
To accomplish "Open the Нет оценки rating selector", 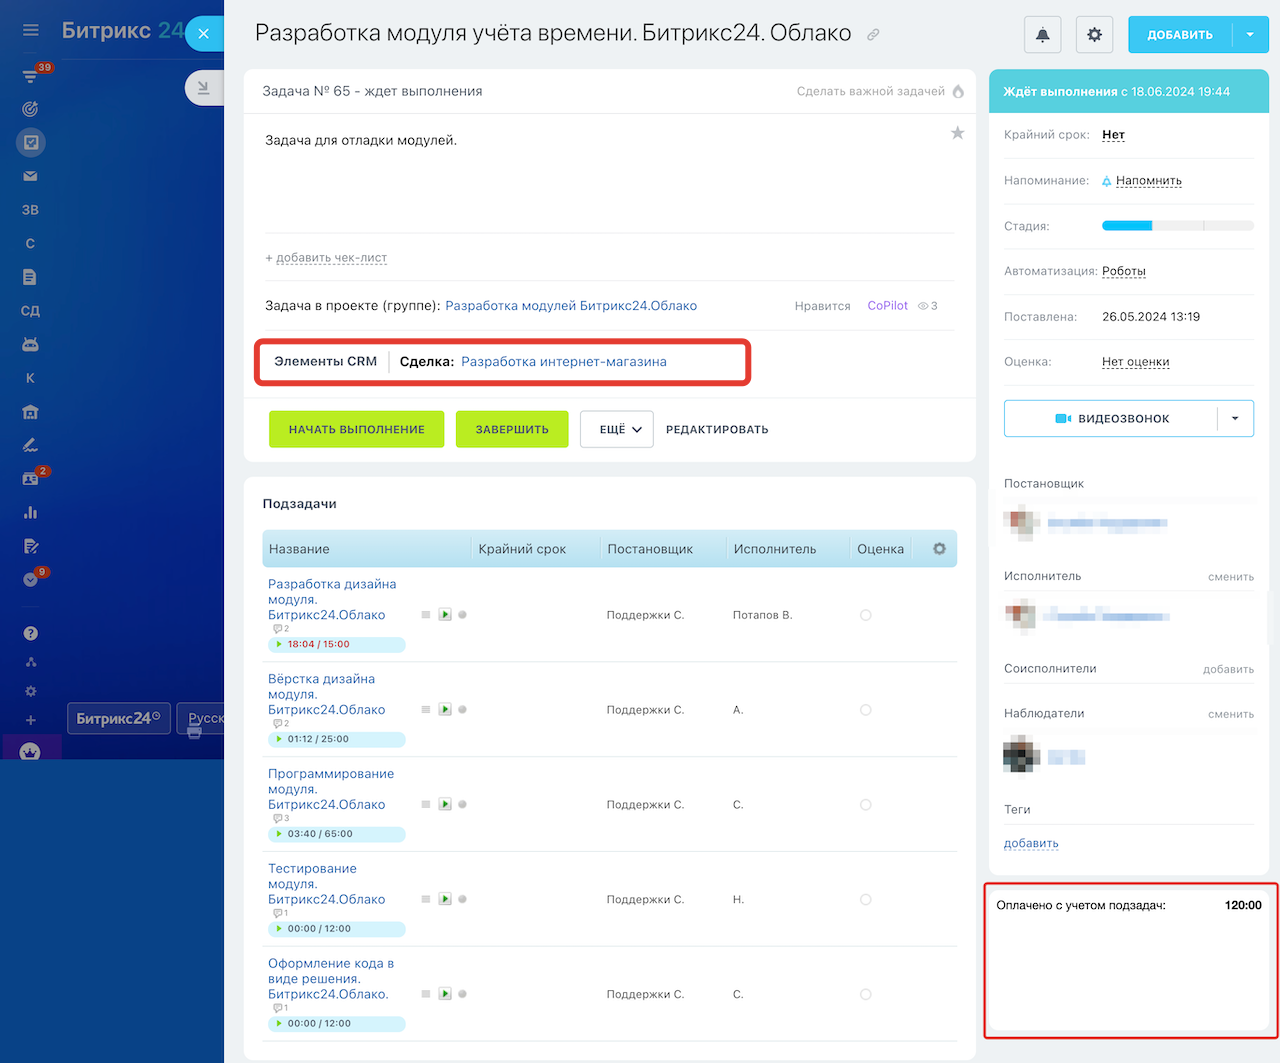I will point(1136,362).
